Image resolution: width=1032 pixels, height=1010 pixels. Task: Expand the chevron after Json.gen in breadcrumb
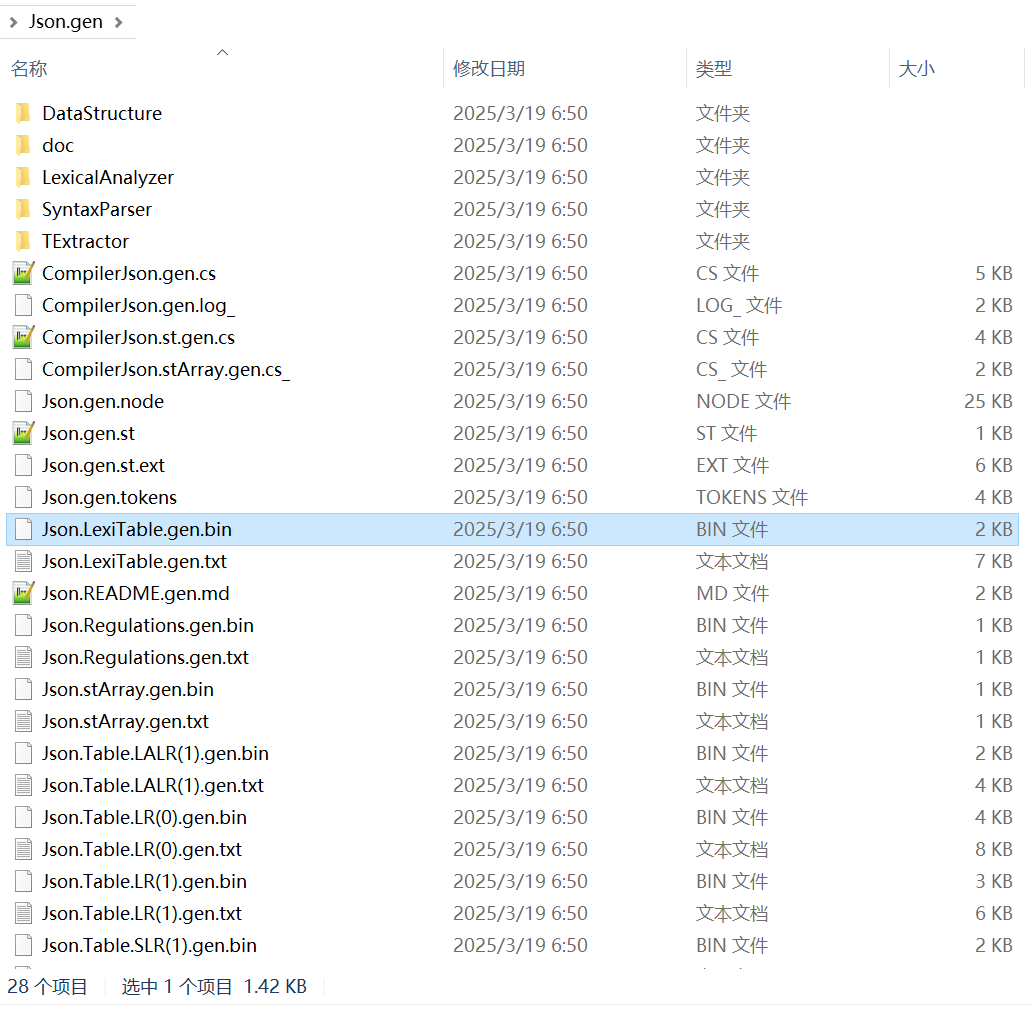point(118,22)
